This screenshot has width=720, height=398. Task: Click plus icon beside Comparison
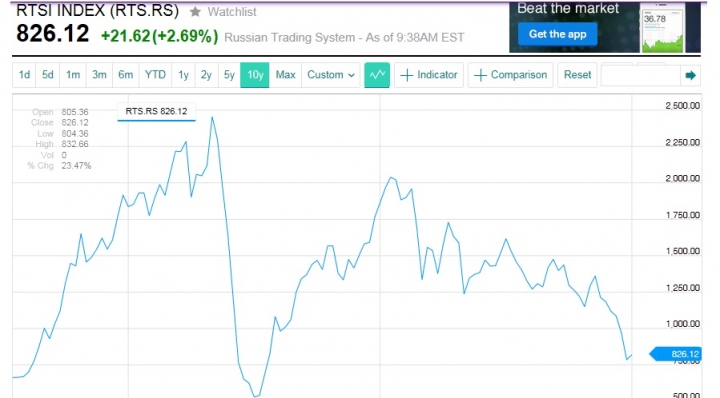pos(480,75)
